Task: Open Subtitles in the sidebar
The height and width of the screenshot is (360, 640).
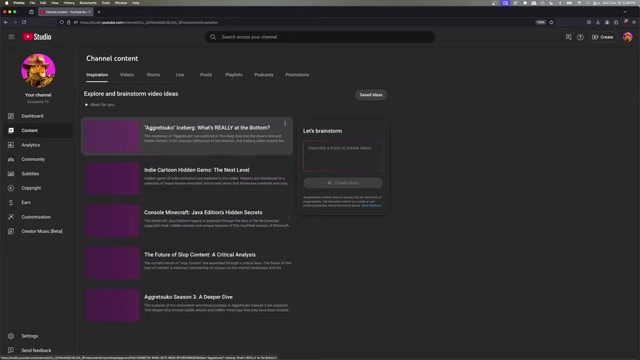Action: [37, 173]
